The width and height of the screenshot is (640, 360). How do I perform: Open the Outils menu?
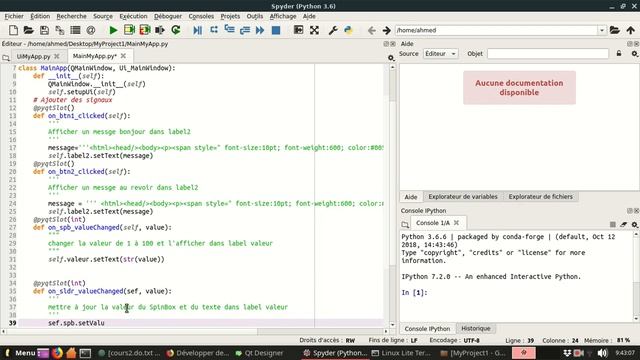click(255, 16)
